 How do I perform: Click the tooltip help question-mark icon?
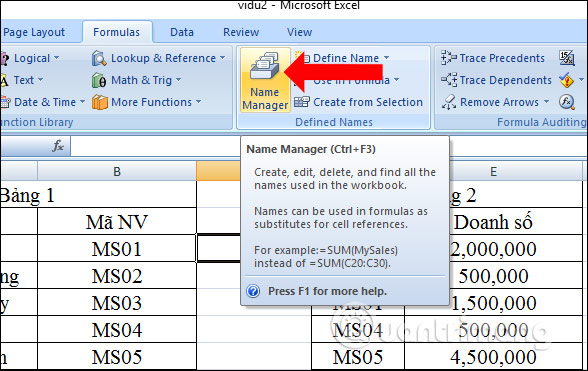254,291
